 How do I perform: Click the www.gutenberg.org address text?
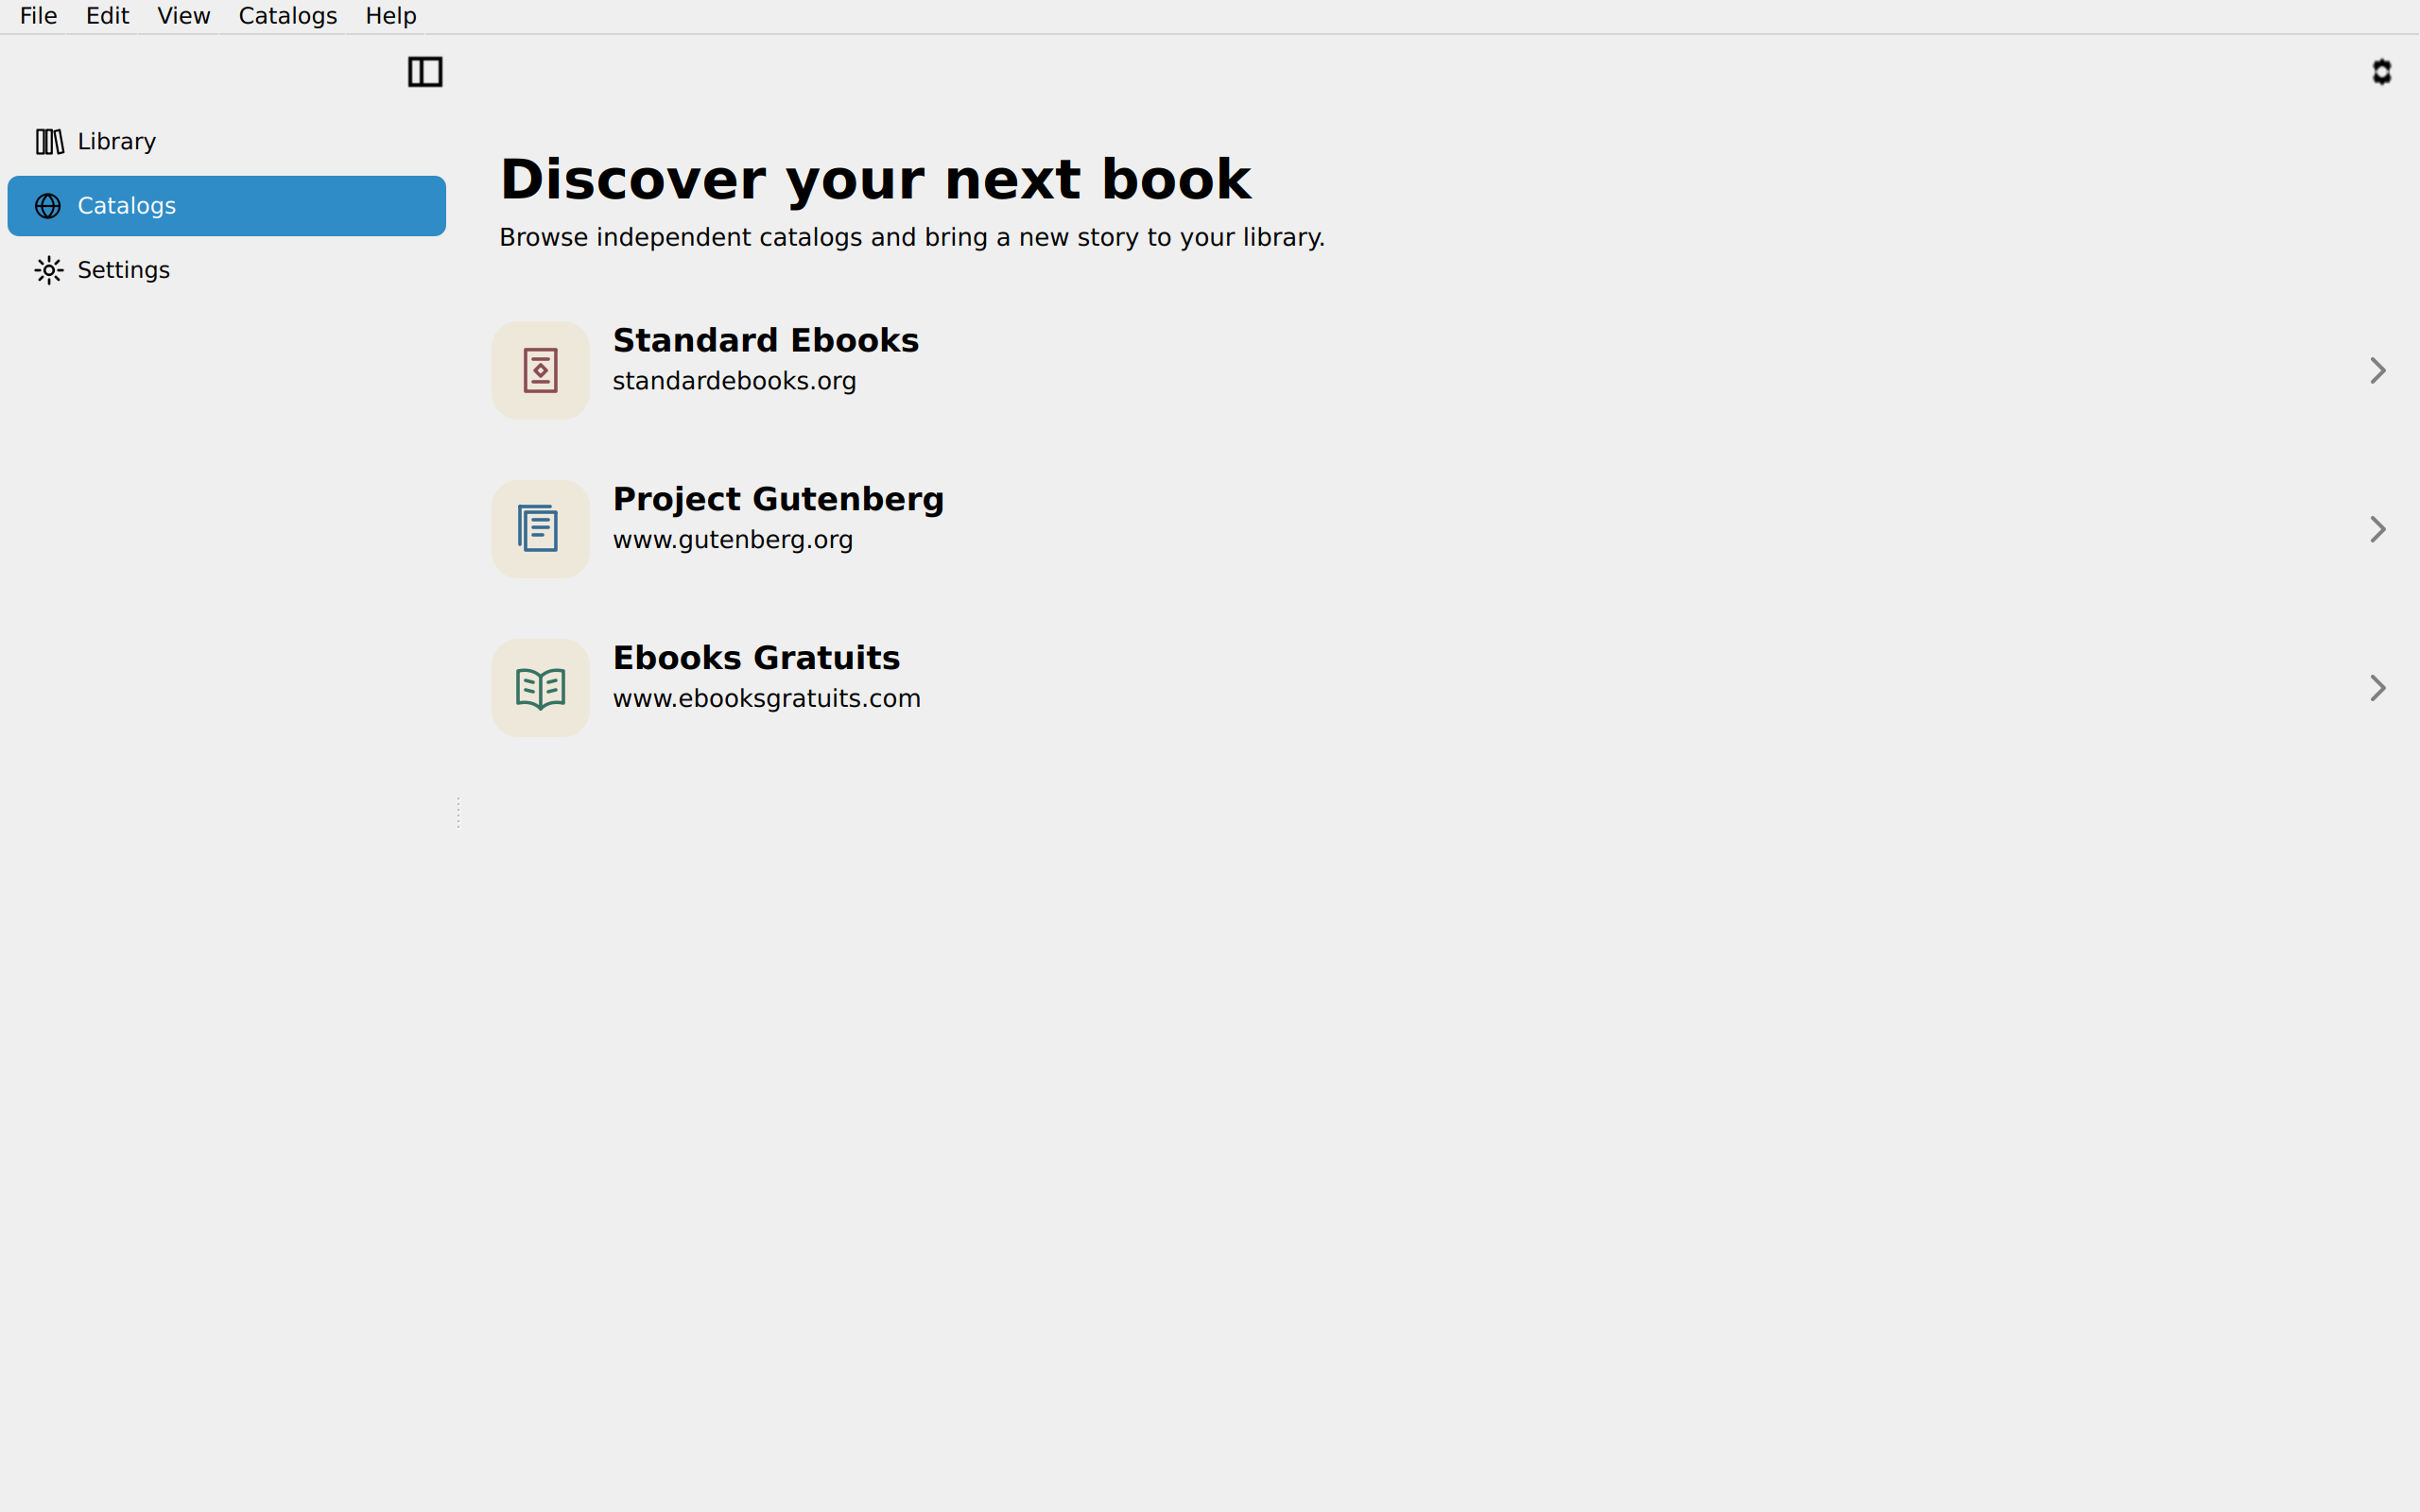point(732,540)
